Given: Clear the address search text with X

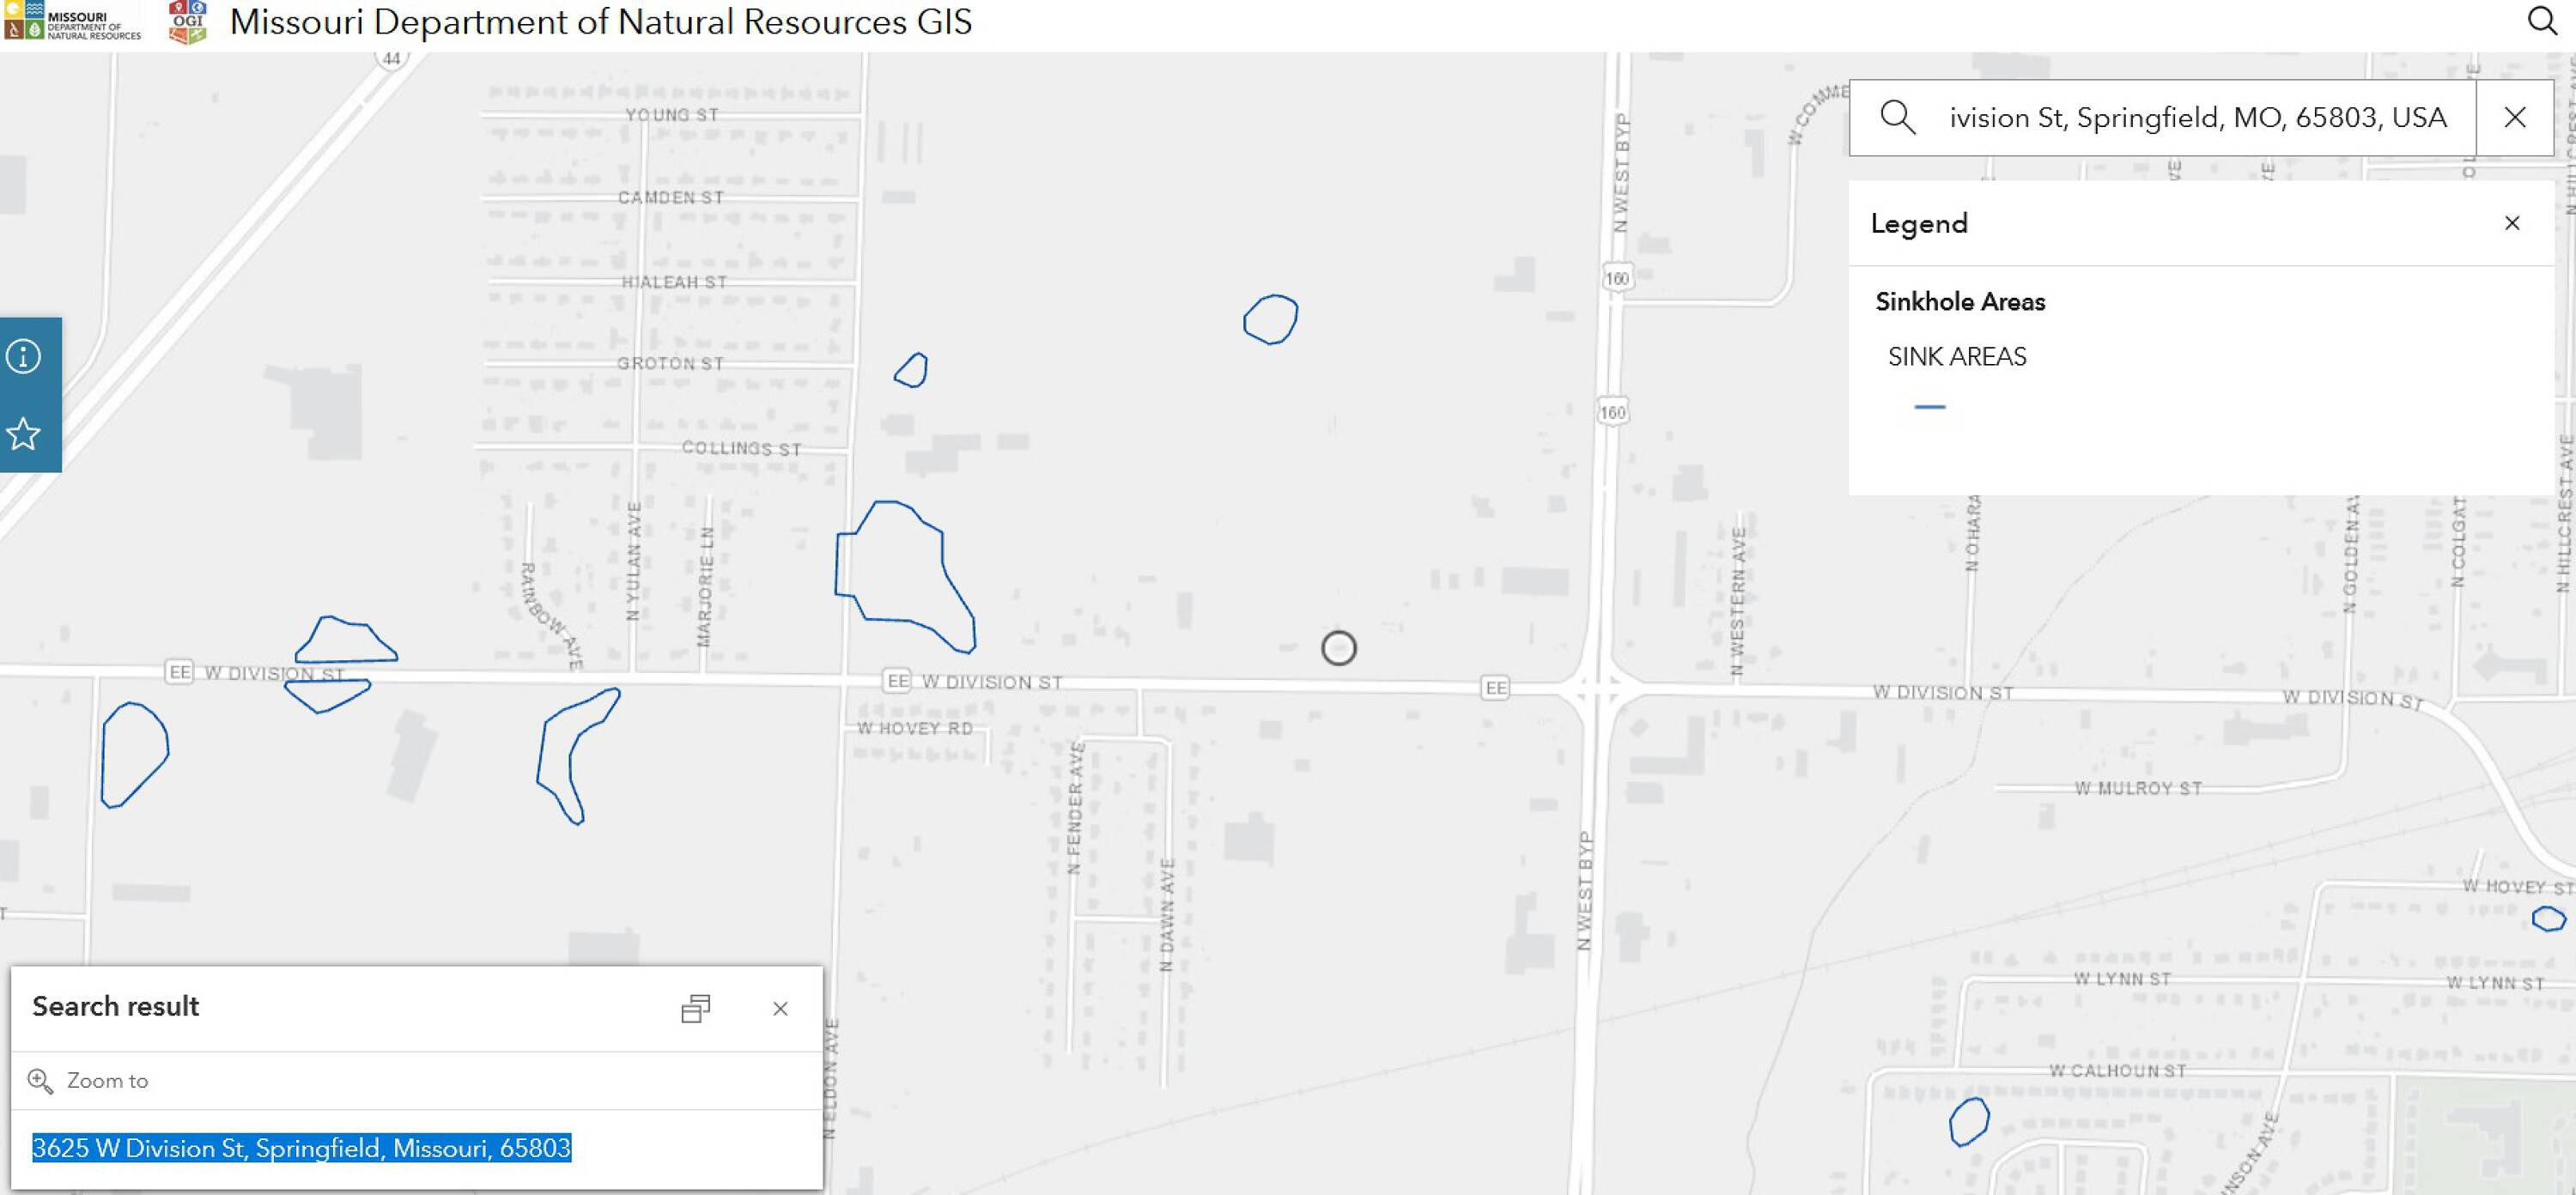Looking at the screenshot, I should (x=2514, y=117).
